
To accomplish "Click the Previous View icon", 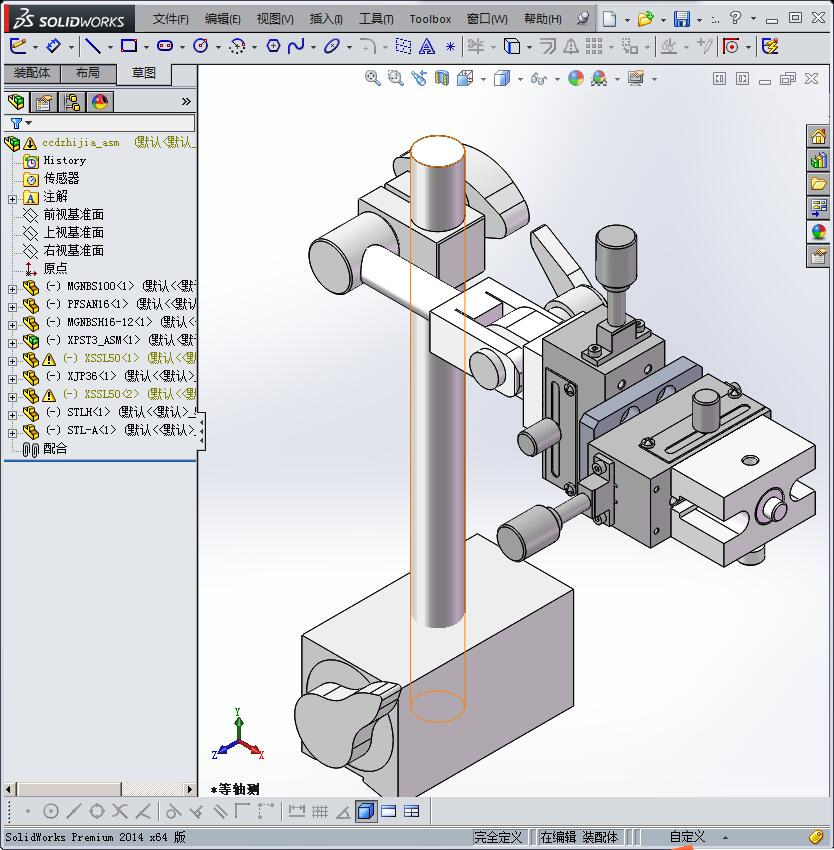I will (419, 78).
